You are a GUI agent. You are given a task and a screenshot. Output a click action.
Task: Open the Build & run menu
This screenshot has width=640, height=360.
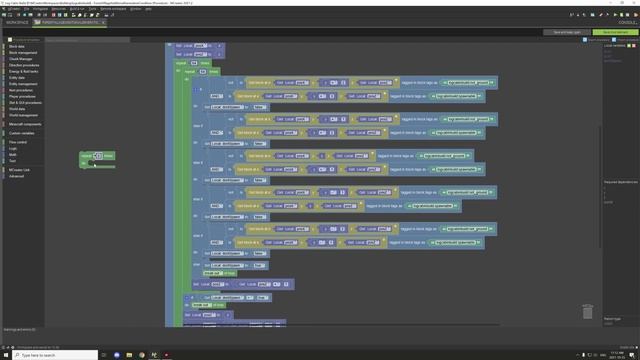pos(77,9)
